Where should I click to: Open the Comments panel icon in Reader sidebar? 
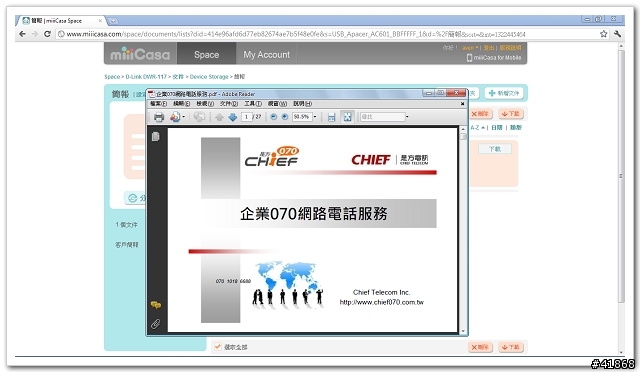156,305
